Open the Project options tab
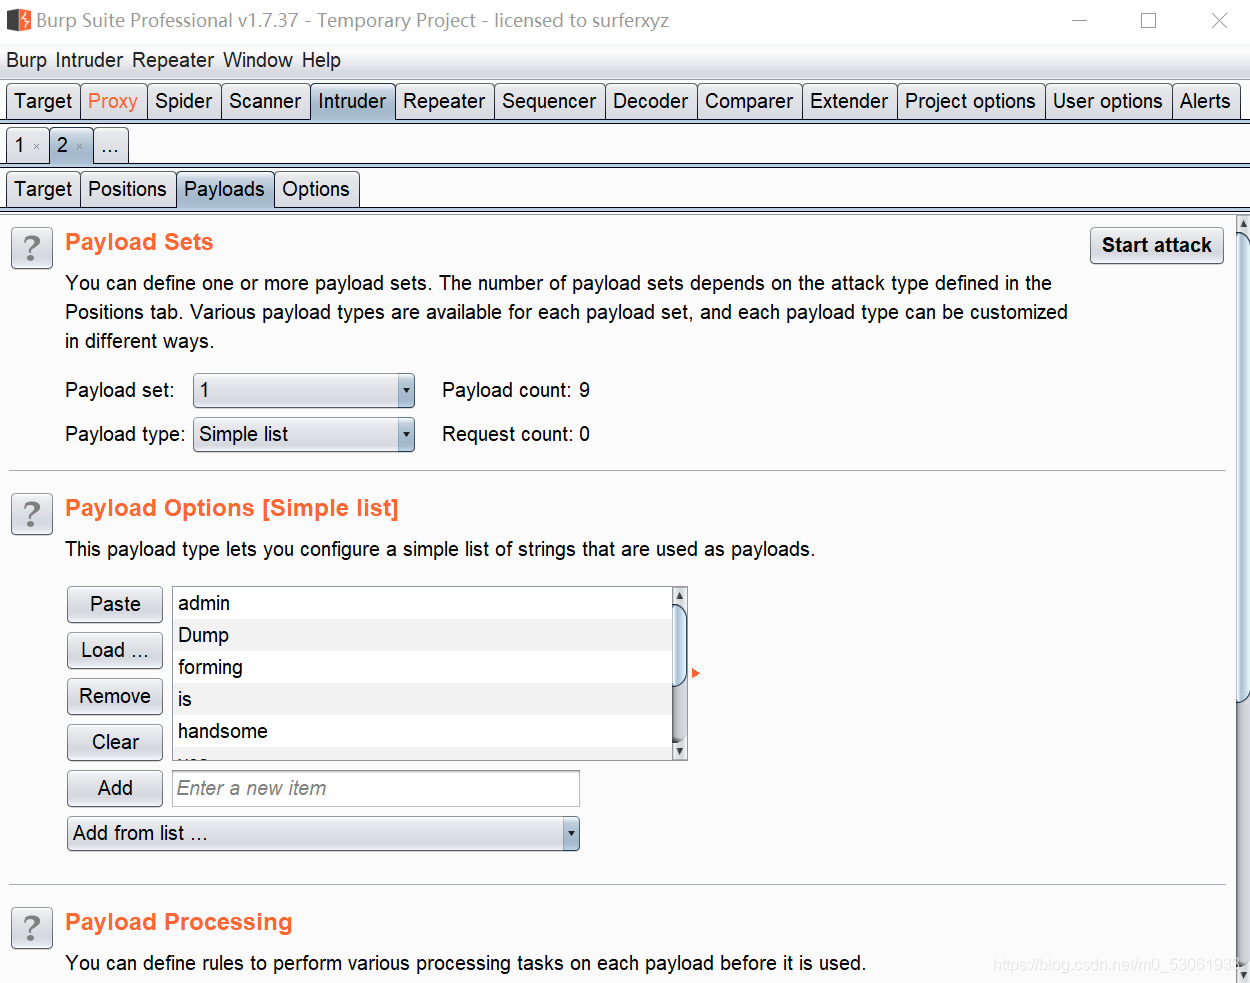The width and height of the screenshot is (1250, 983). coord(971,101)
